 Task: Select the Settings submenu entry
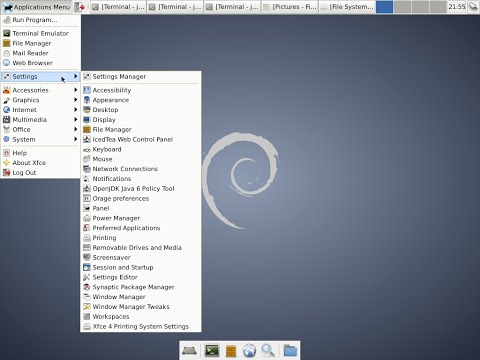[x=40, y=77]
